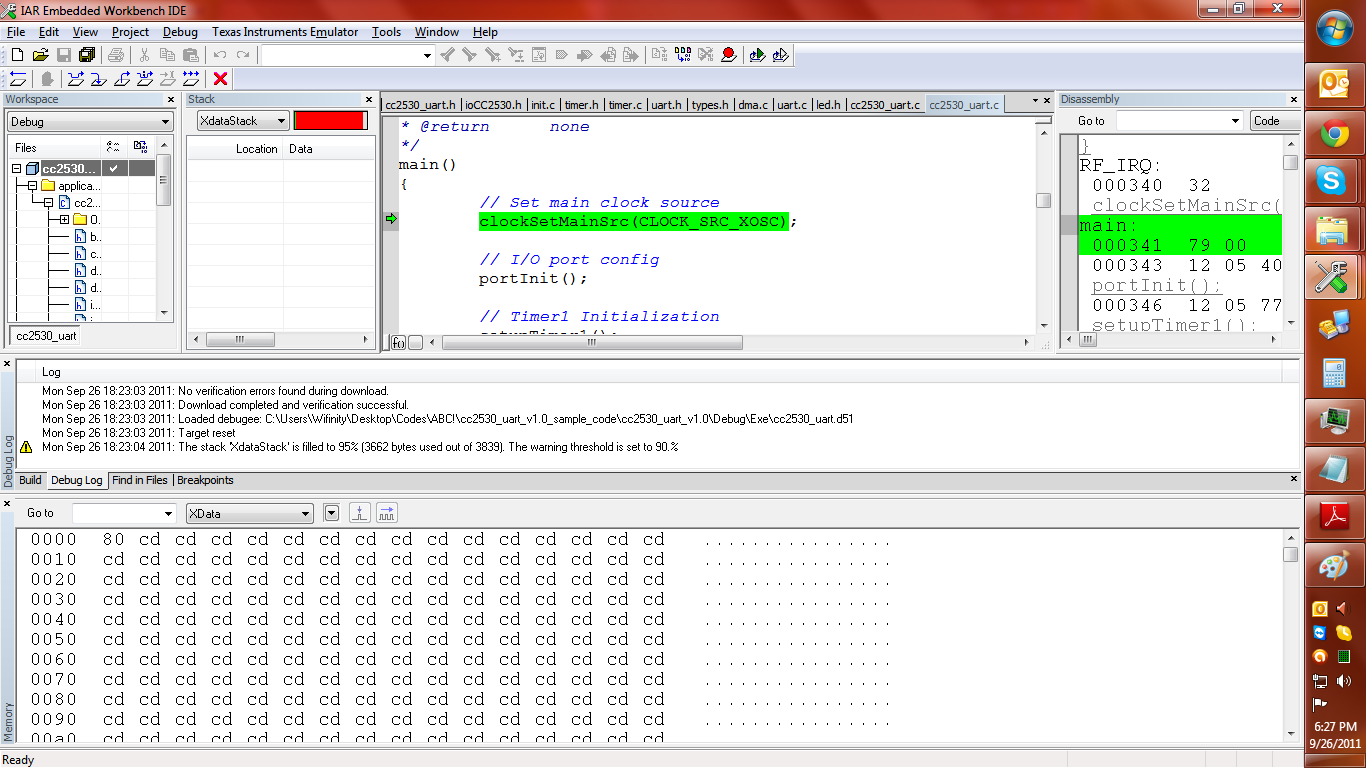This screenshot has width=1366, height=768.
Task: Click the Step Over debug icon
Action: point(76,79)
